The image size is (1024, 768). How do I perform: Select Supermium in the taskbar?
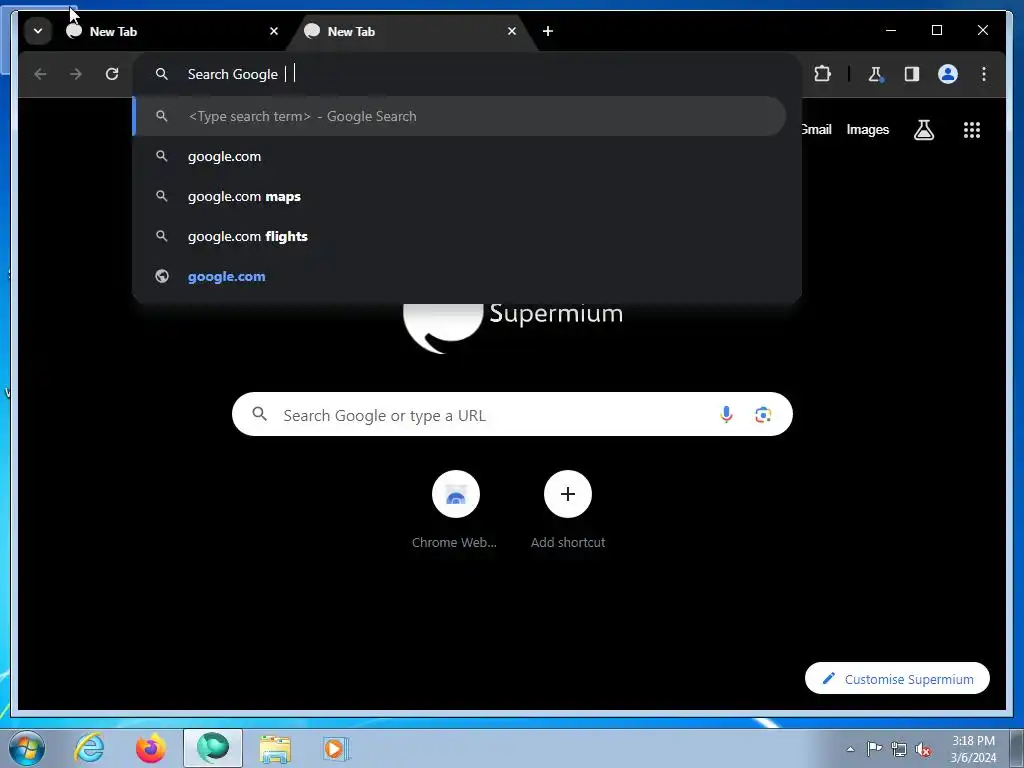tap(213, 748)
